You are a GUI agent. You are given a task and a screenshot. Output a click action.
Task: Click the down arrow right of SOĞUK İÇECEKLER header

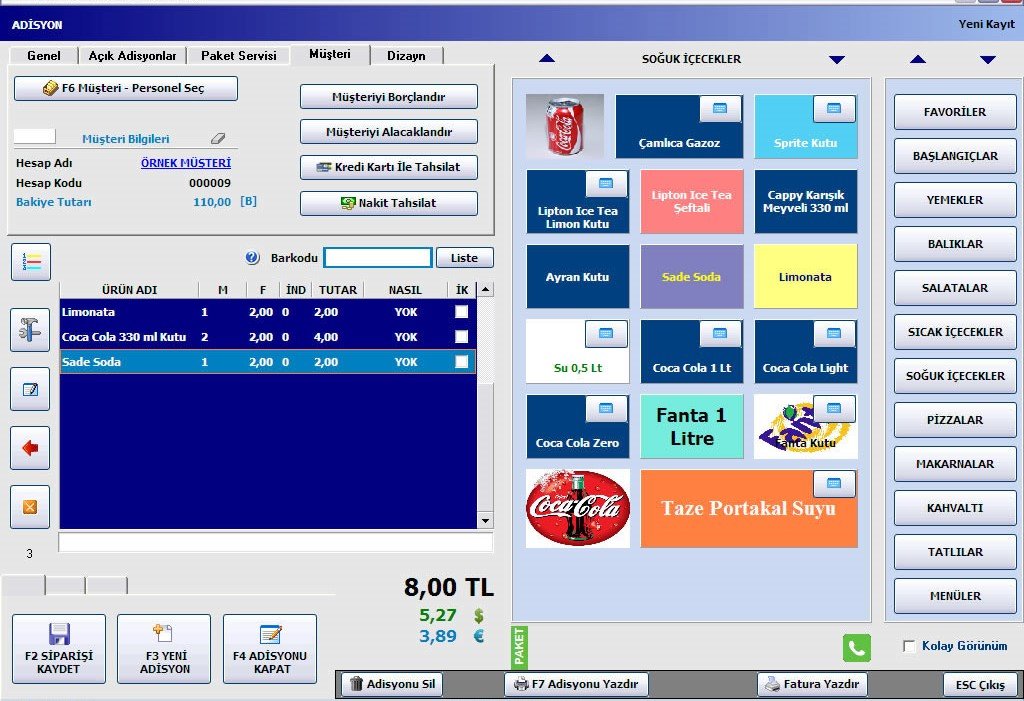pyautogui.click(x=837, y=60)
